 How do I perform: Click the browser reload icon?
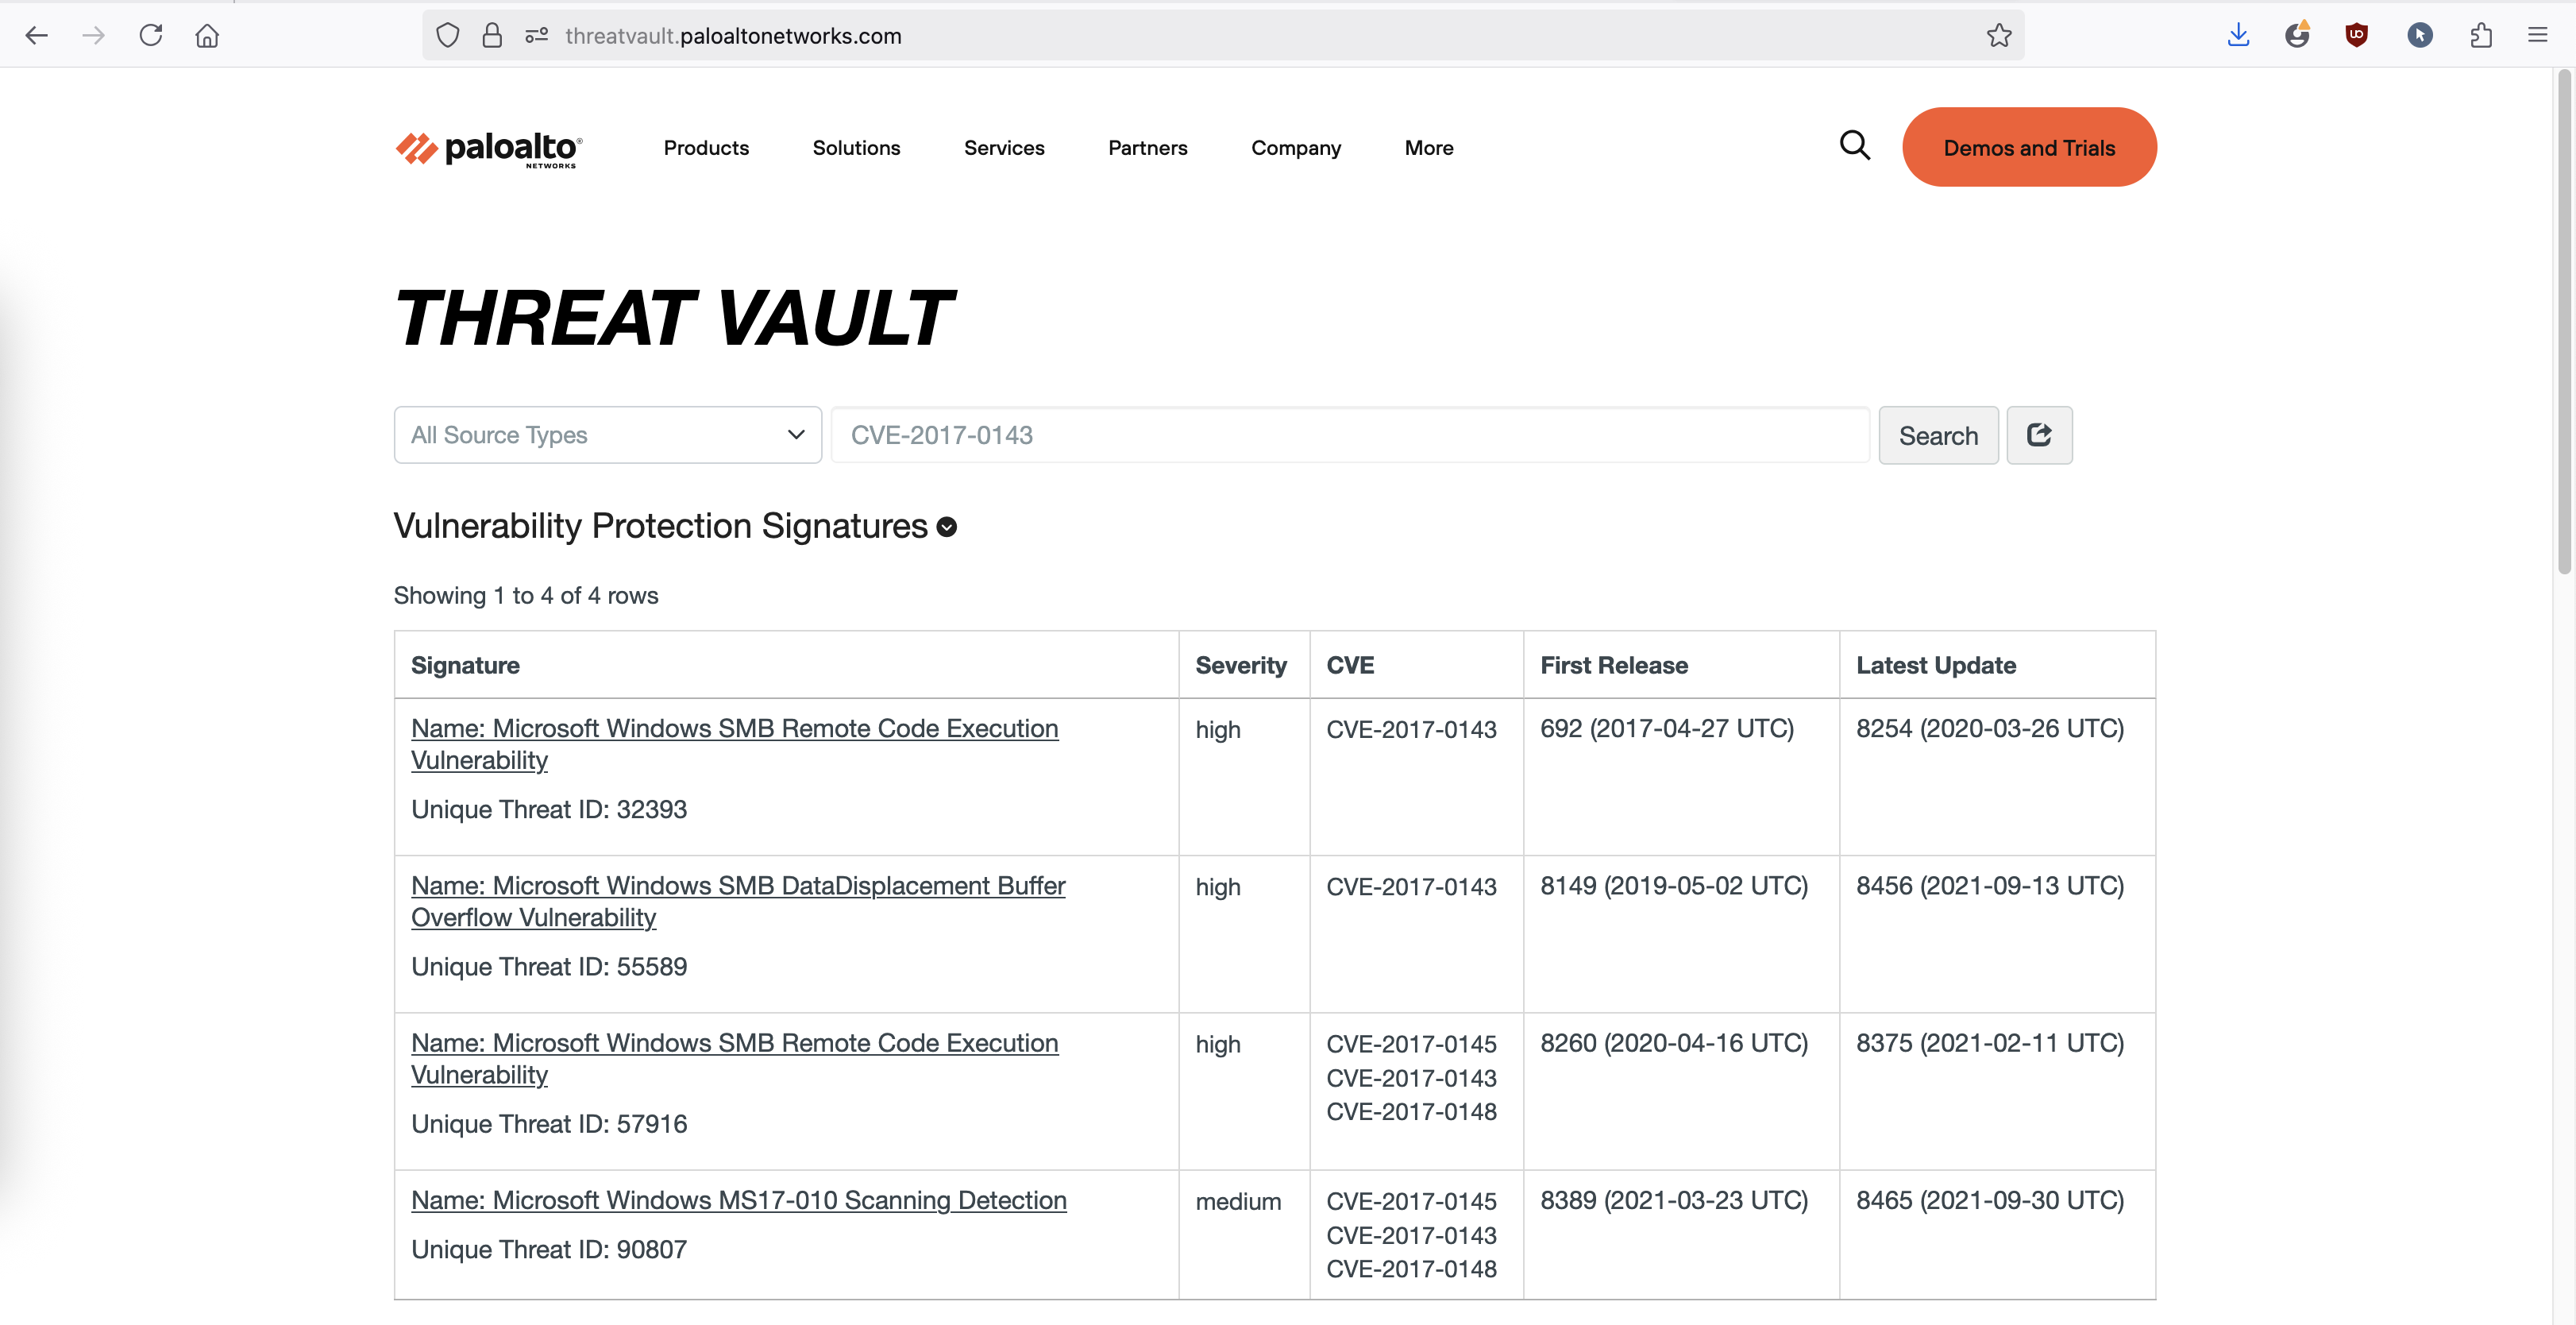pos(151,36)
